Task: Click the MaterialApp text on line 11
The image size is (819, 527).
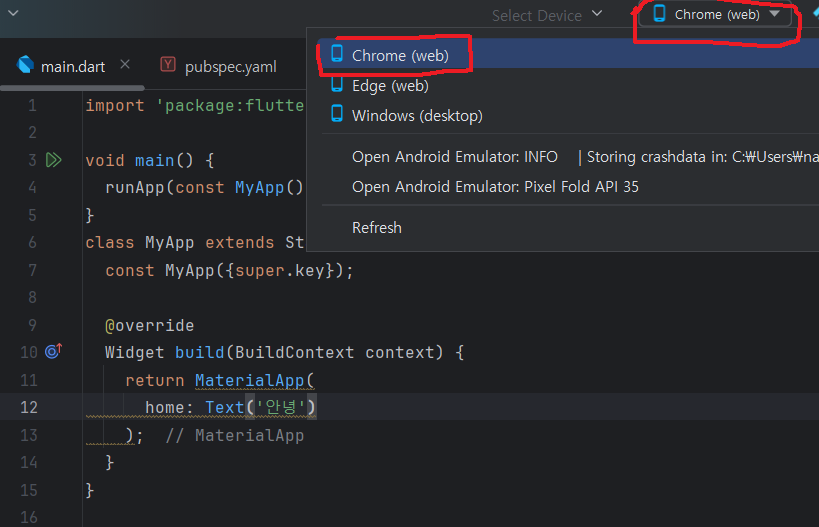Action: [250, 380]
